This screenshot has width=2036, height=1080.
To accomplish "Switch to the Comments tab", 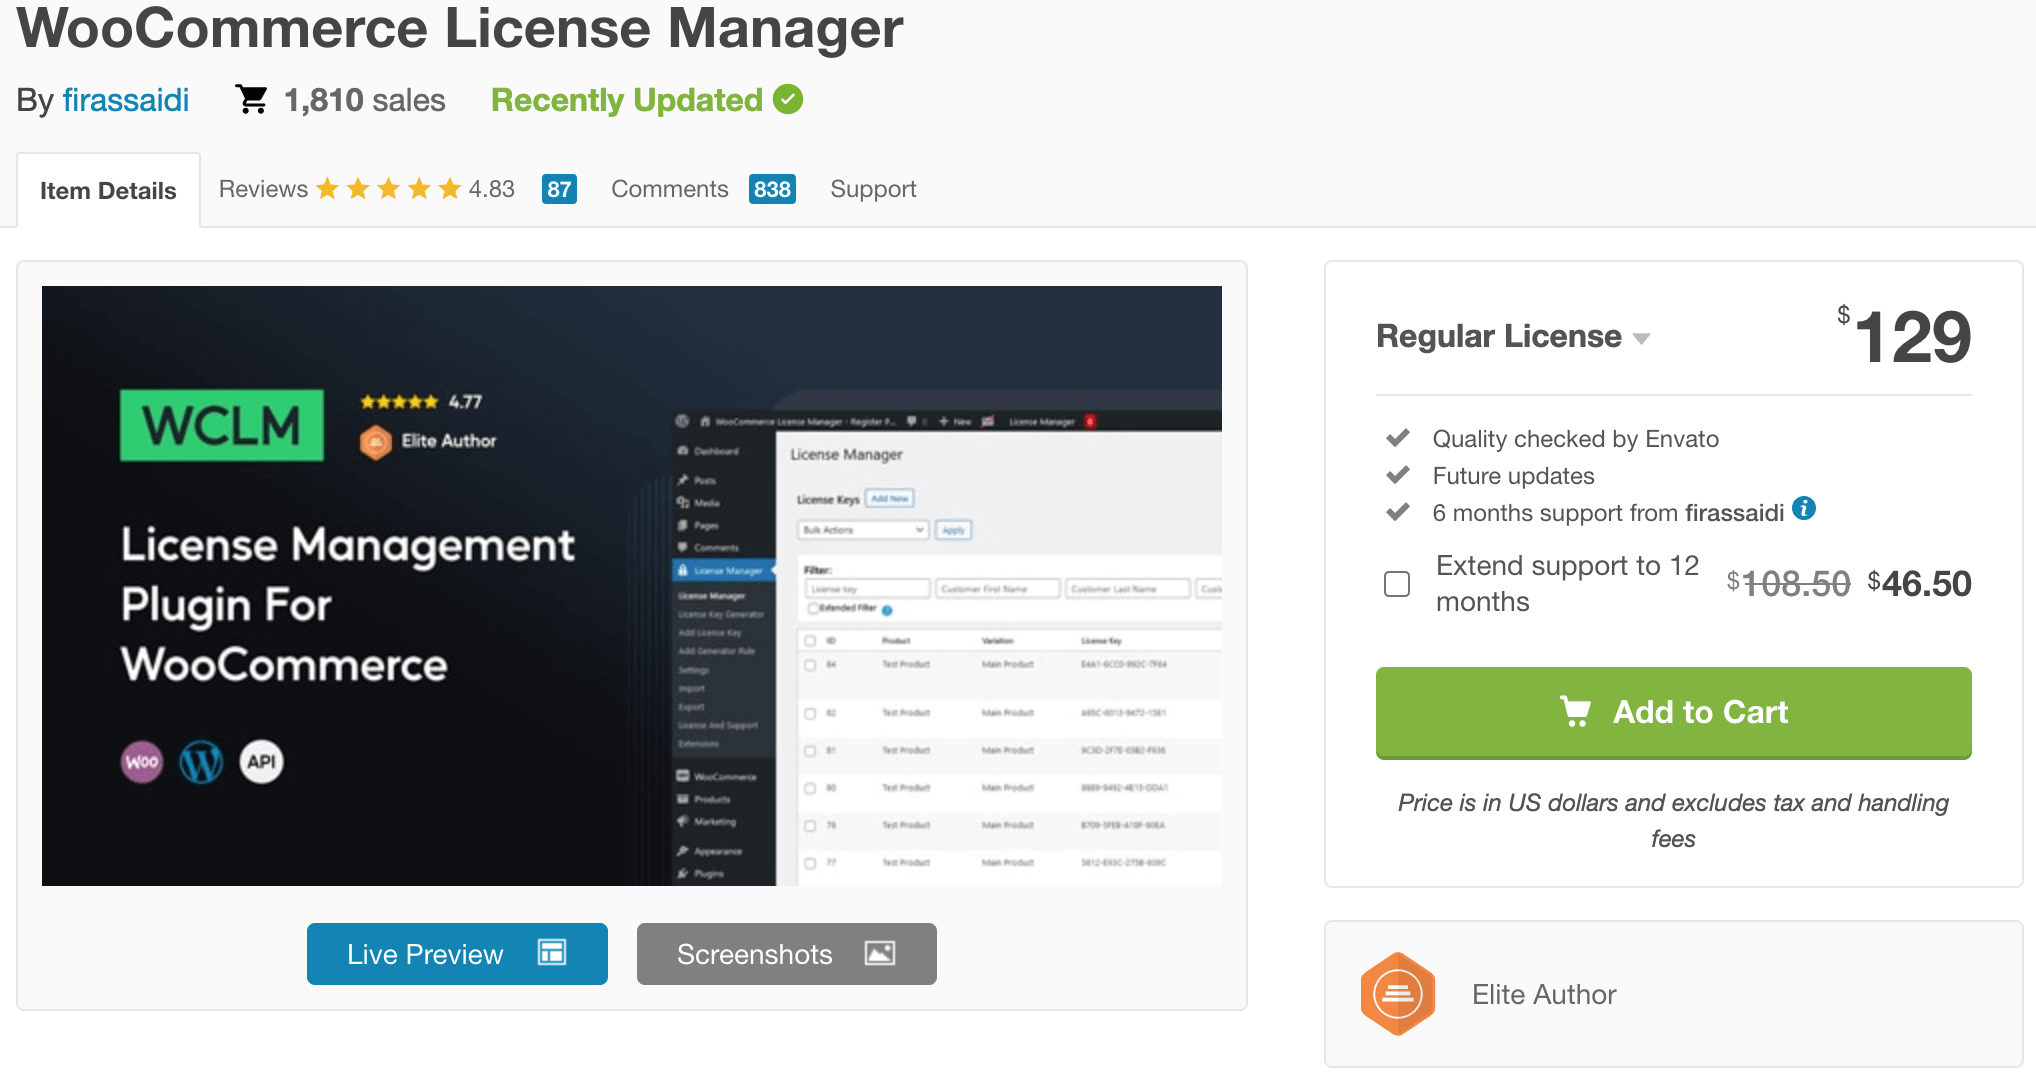I will [669, 189].
